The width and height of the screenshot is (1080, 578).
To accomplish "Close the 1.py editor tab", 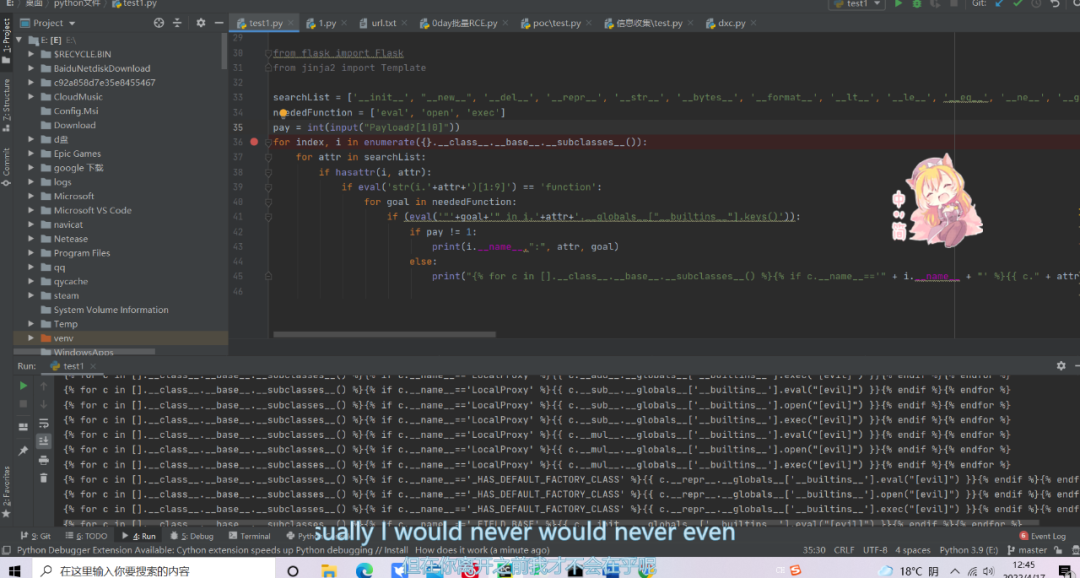I will click(x=345, y=23).
